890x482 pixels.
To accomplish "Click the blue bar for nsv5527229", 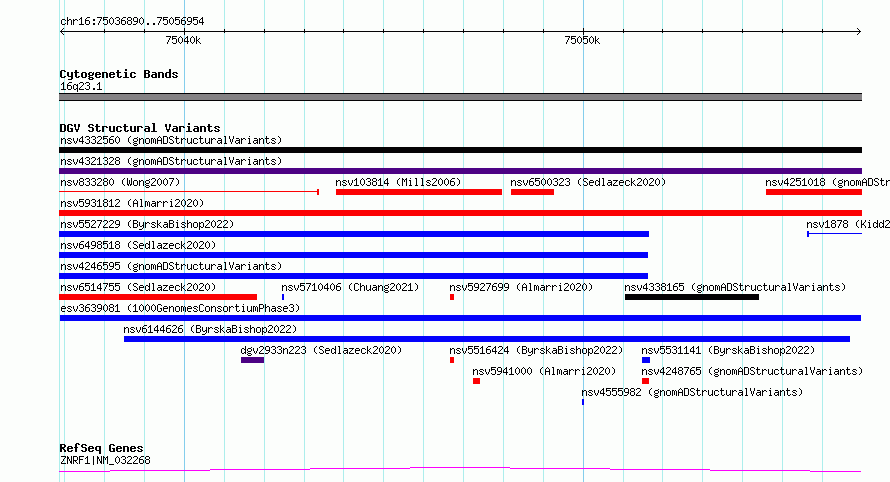I will 354,234.
